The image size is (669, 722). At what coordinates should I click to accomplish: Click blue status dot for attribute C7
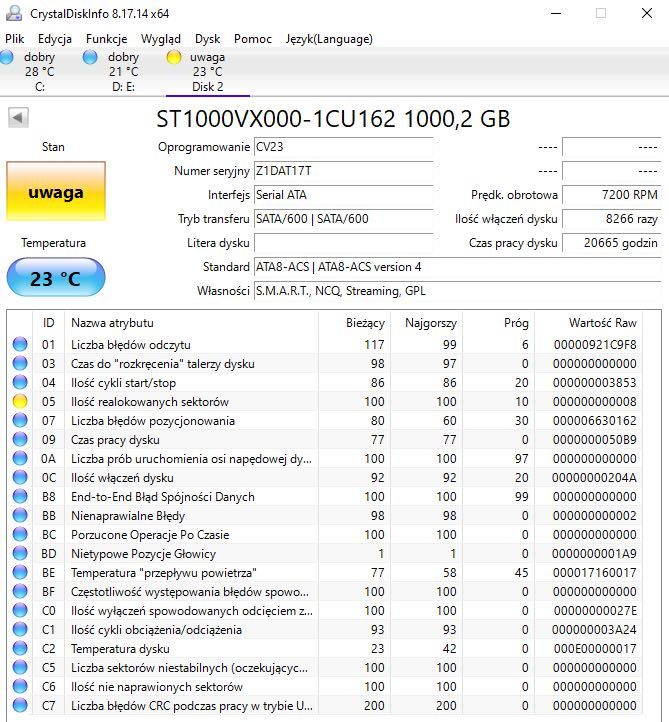click(20, 705)
